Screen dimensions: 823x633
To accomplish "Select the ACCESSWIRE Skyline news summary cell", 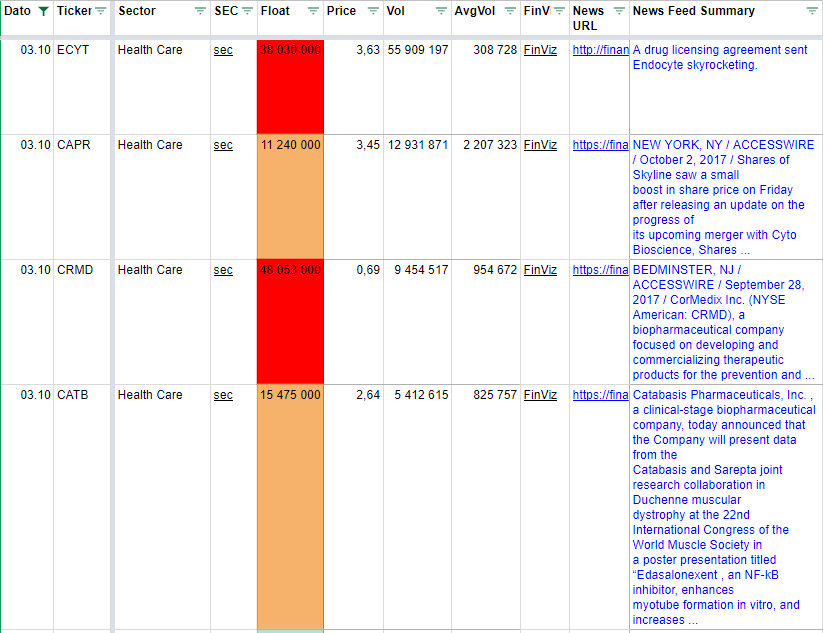I will tap(726, 197).
